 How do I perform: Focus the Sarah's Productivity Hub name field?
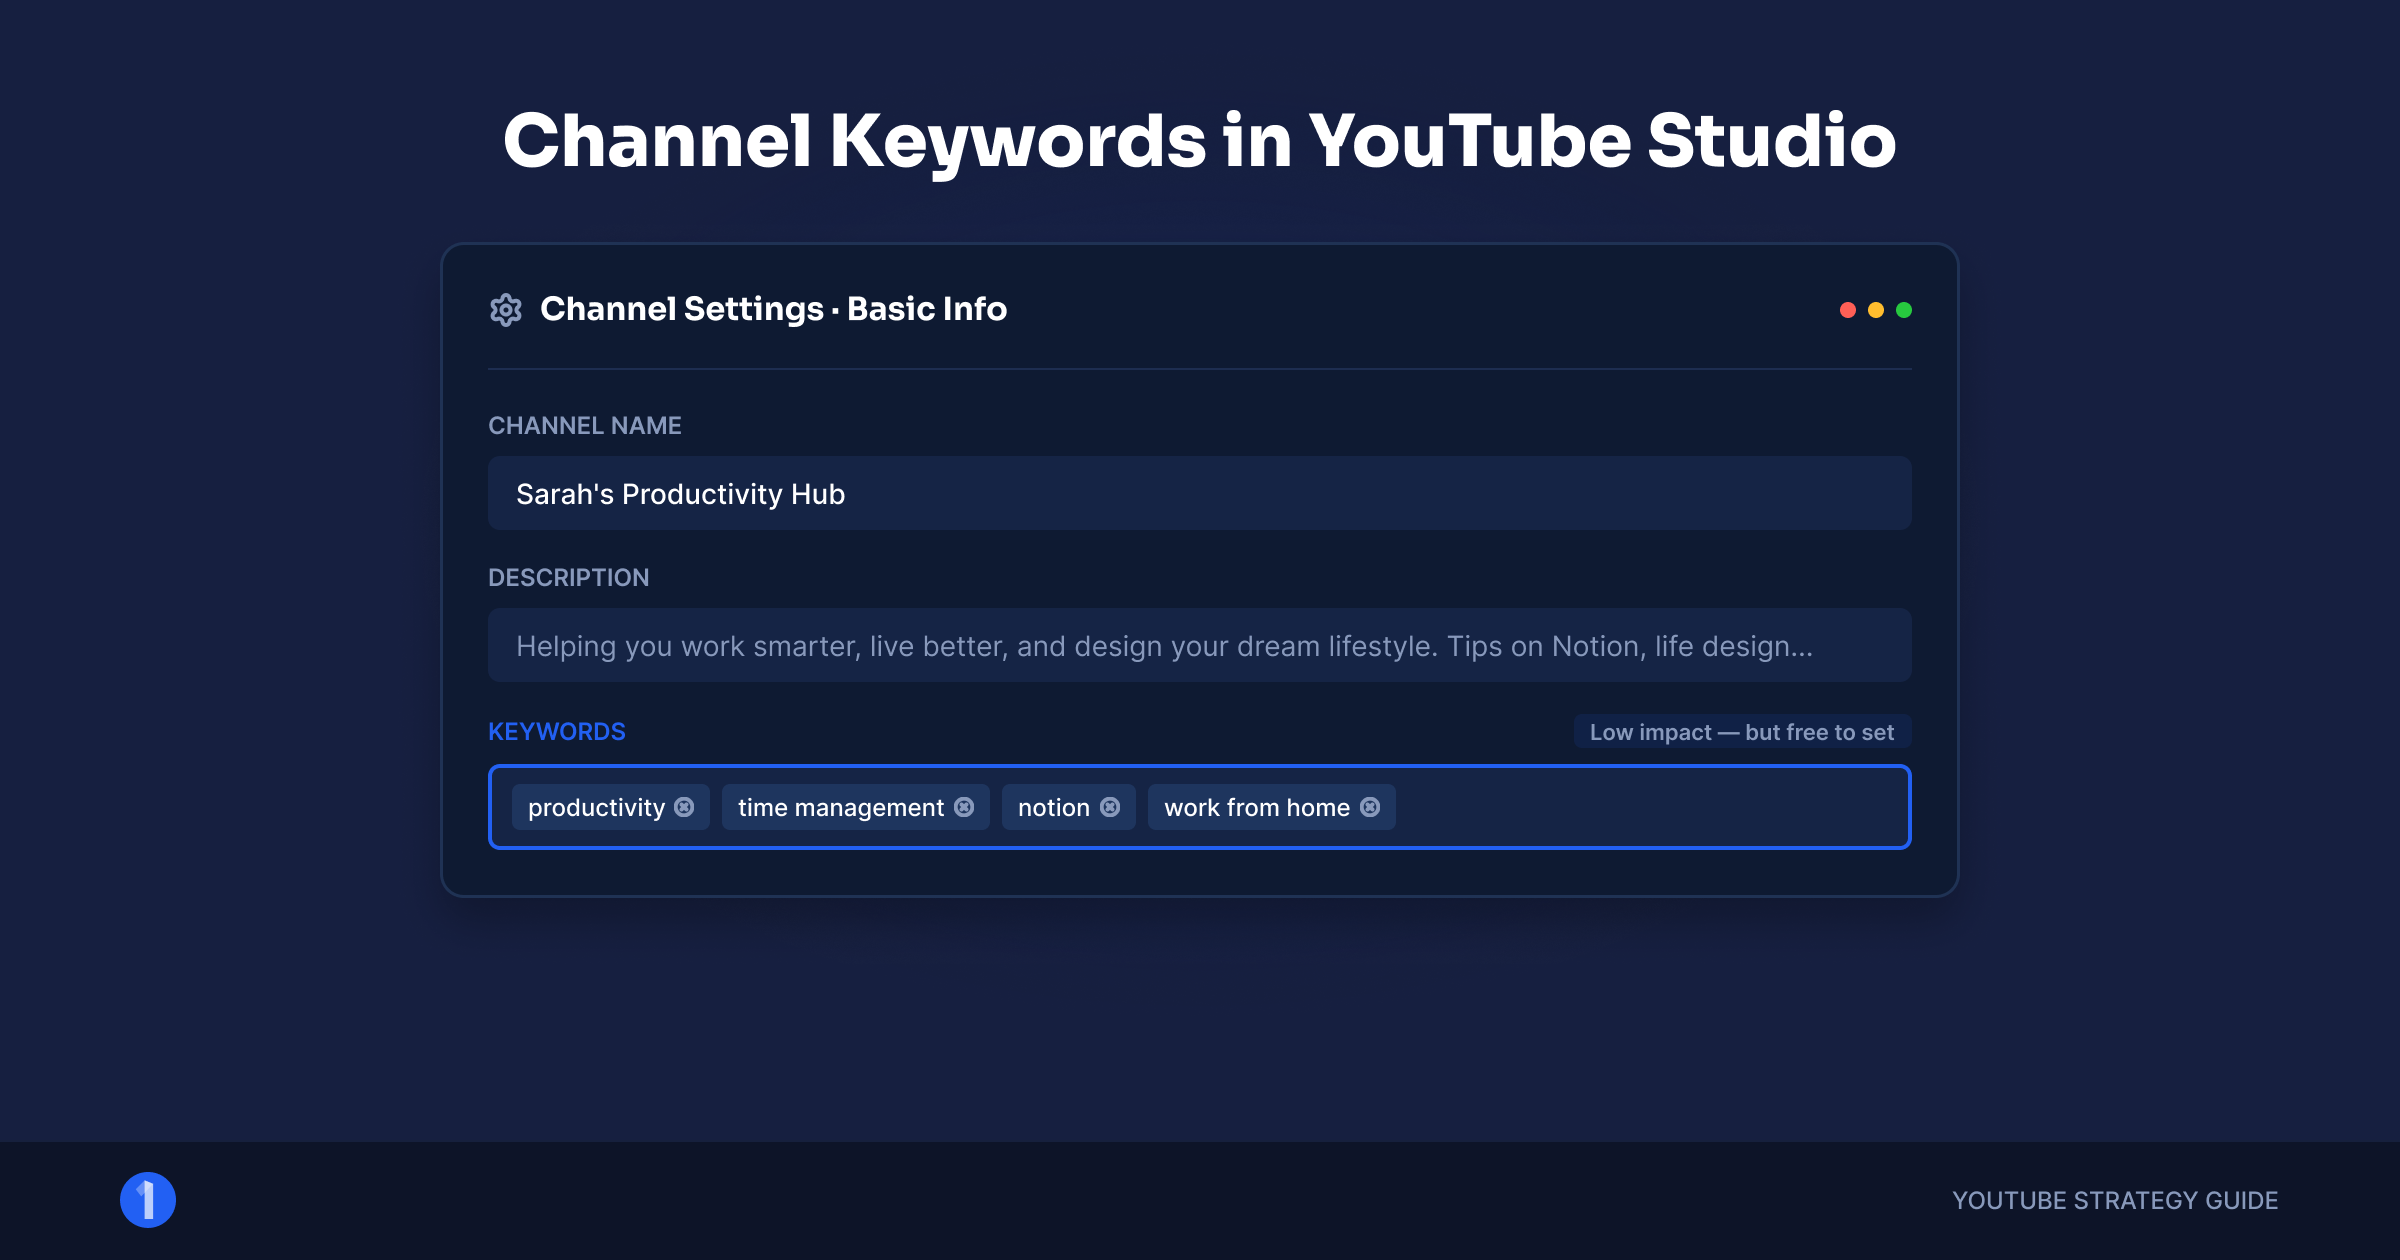(x=1200, y=493)
